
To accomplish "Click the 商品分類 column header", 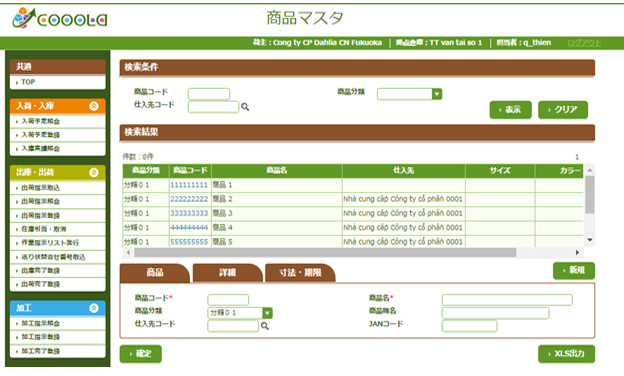I will [x=146, y=171].
